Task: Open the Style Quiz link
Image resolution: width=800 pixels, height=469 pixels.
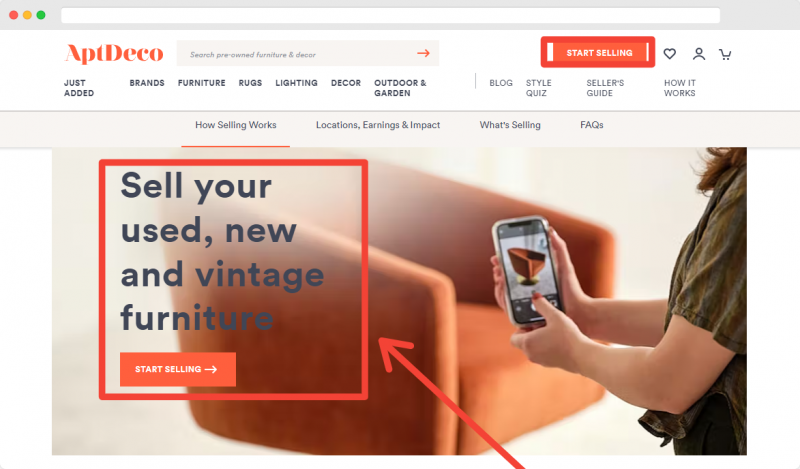Action: click(x=539, y=88)
